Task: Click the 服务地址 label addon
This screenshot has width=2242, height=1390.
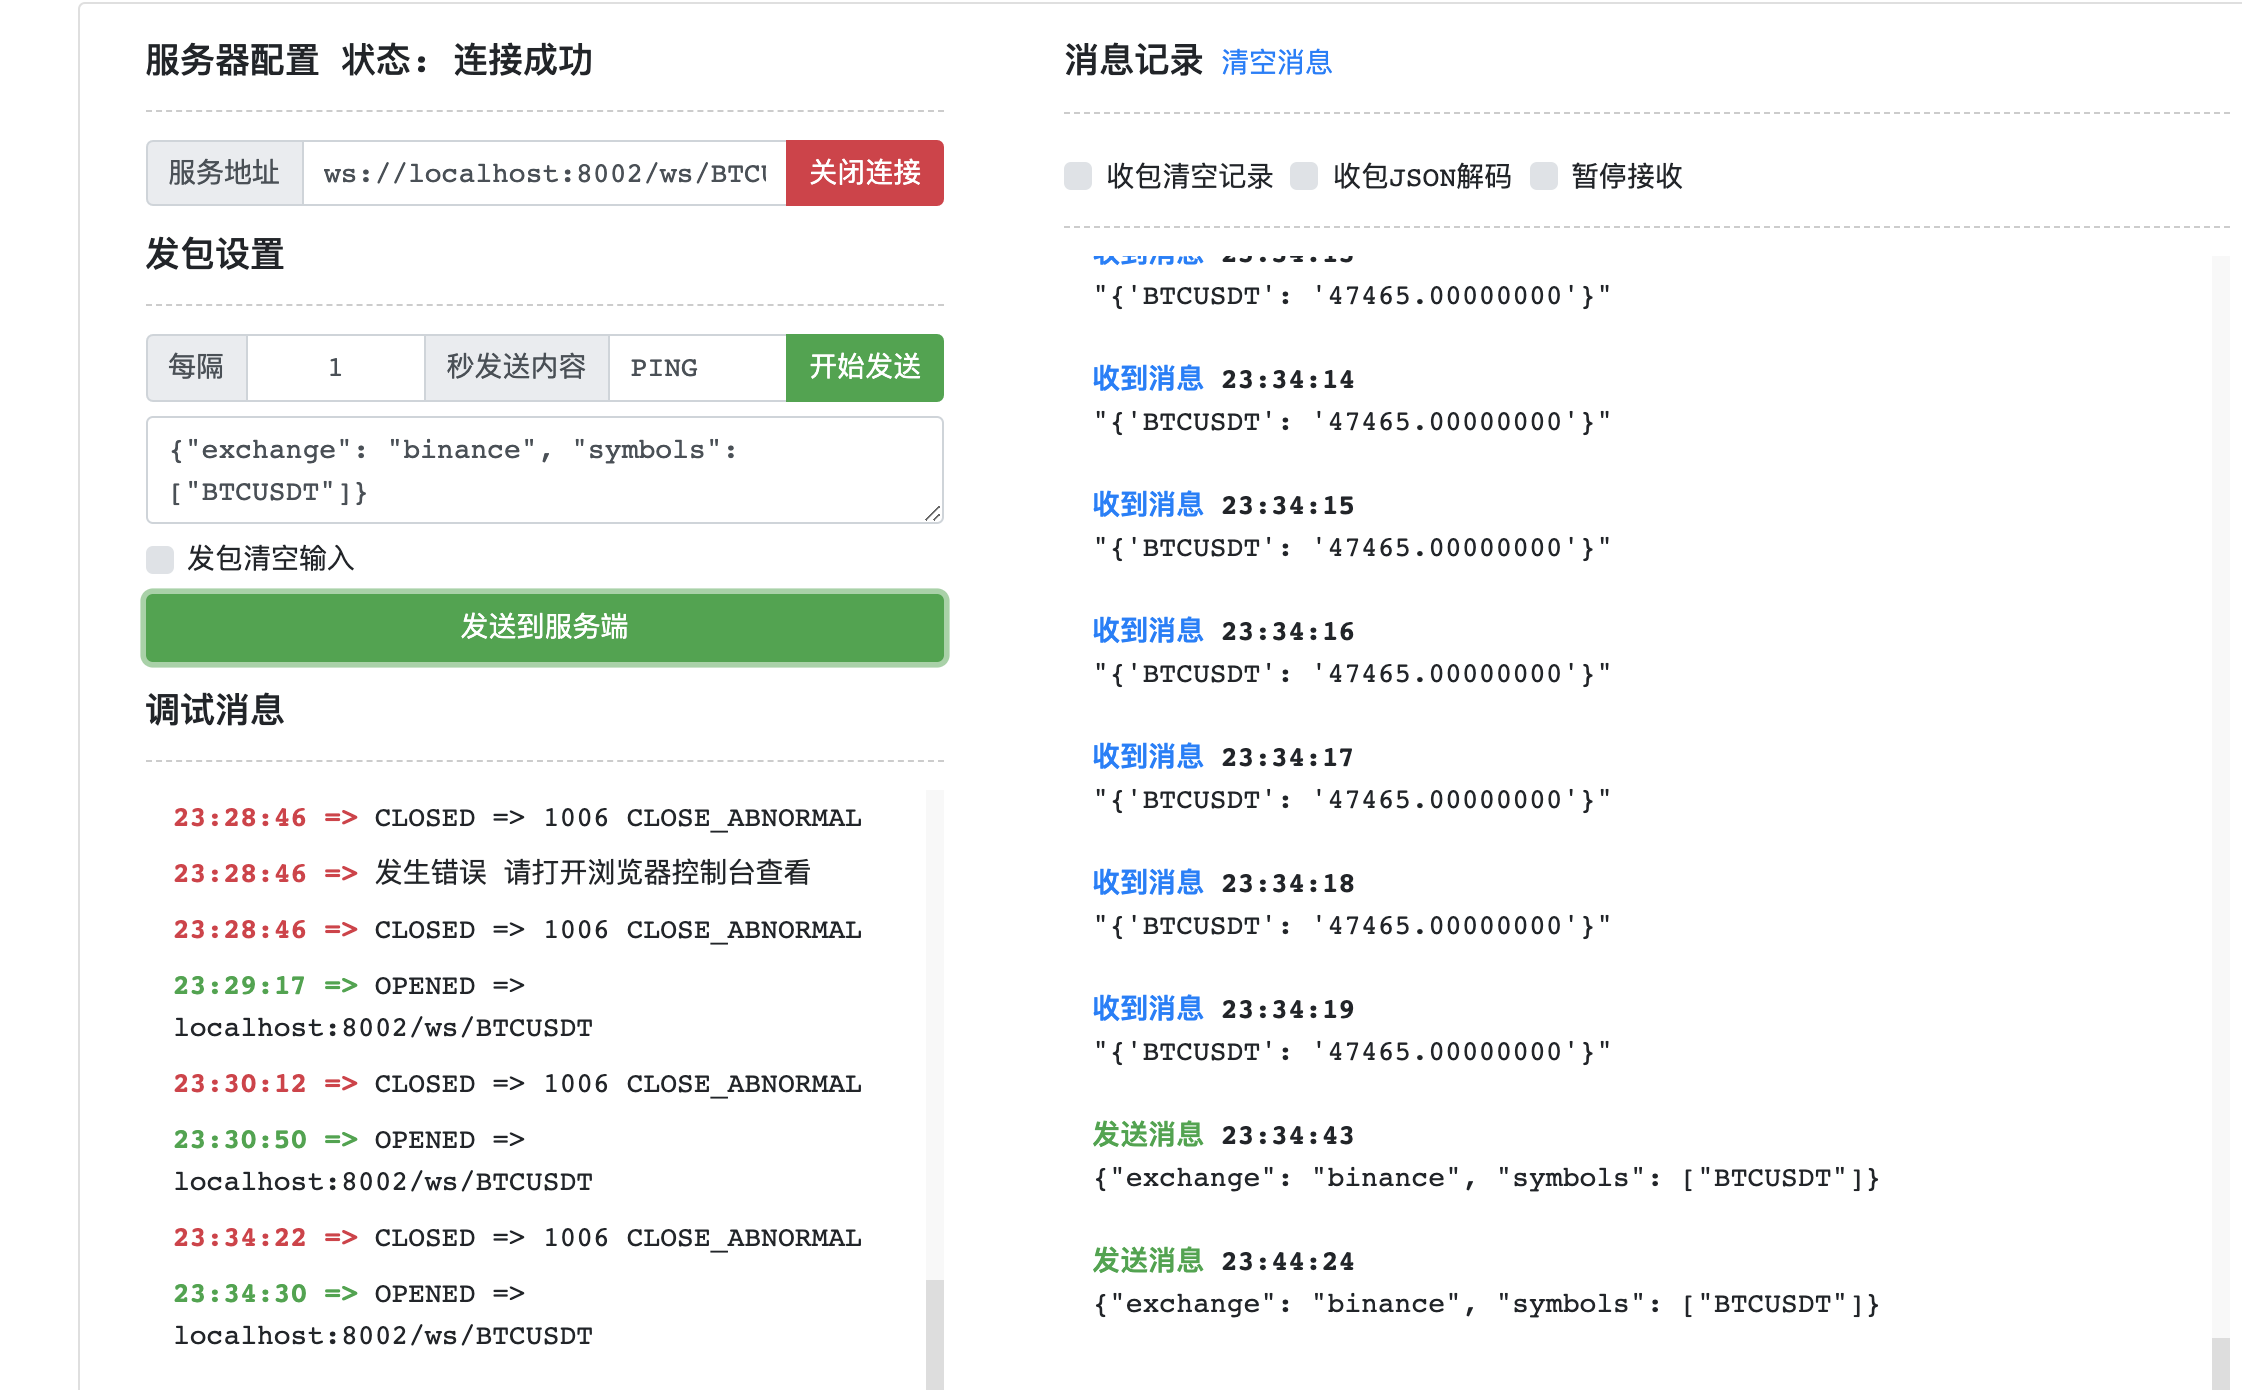Action: tap(224, 173)
